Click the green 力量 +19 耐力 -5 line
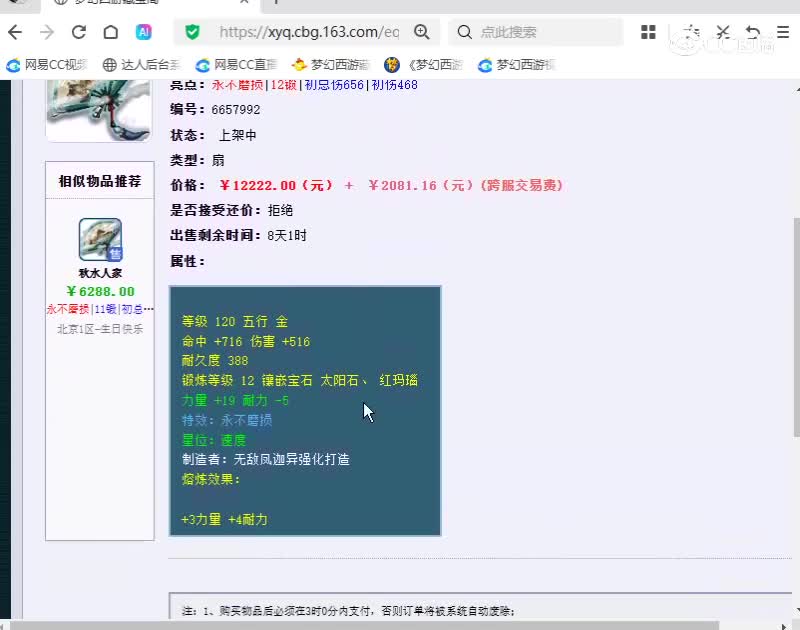The width and height of the screenshot is (800, 630). coord(235,400)
